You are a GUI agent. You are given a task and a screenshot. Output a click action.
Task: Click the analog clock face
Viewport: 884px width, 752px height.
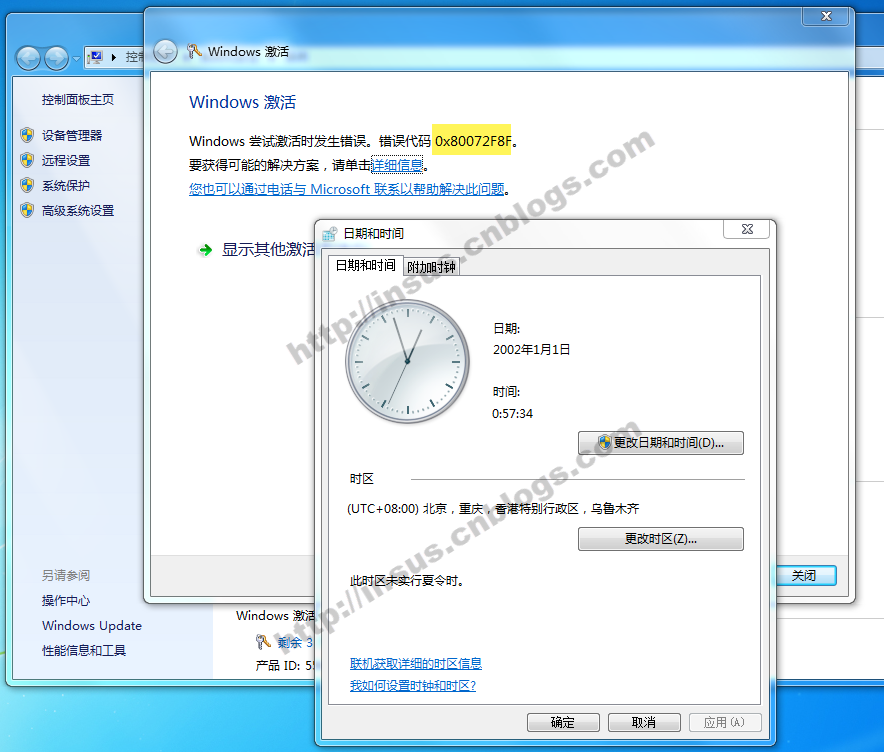pos(407,361)
